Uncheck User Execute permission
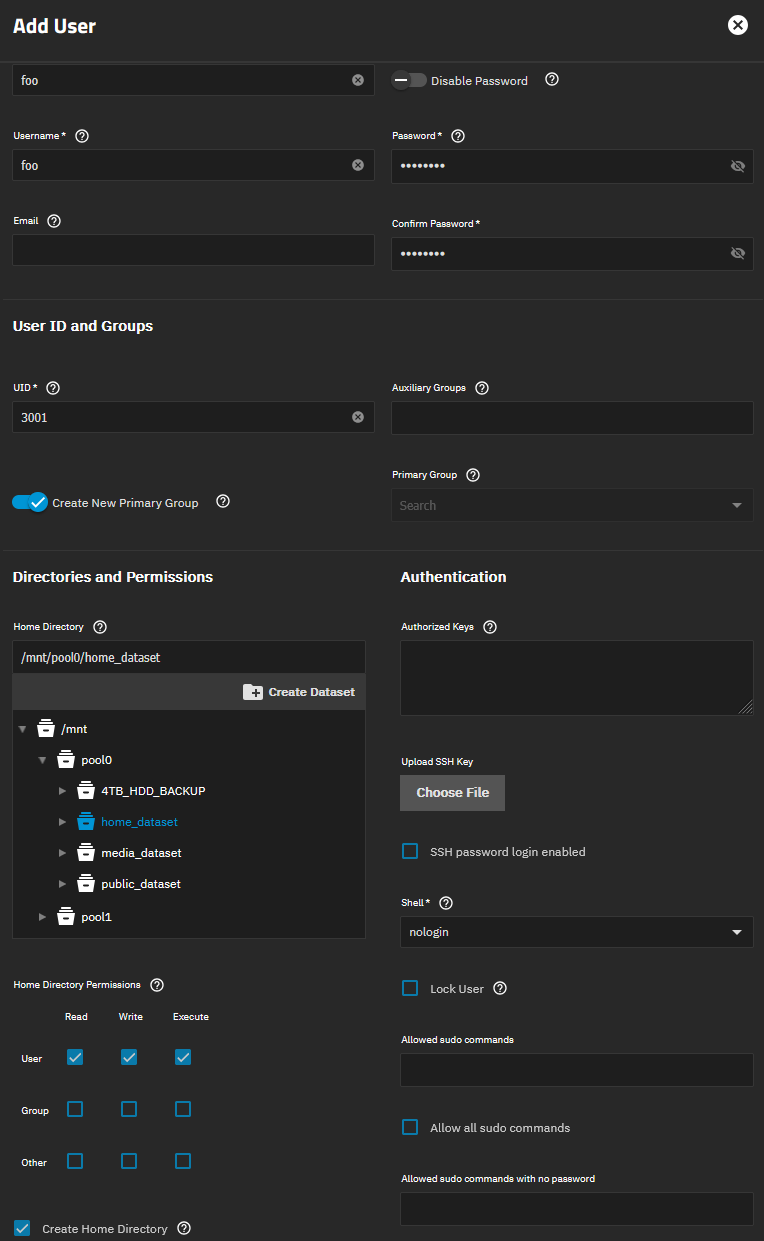This screenshot has width=764, height=1241. [183, 1057]
